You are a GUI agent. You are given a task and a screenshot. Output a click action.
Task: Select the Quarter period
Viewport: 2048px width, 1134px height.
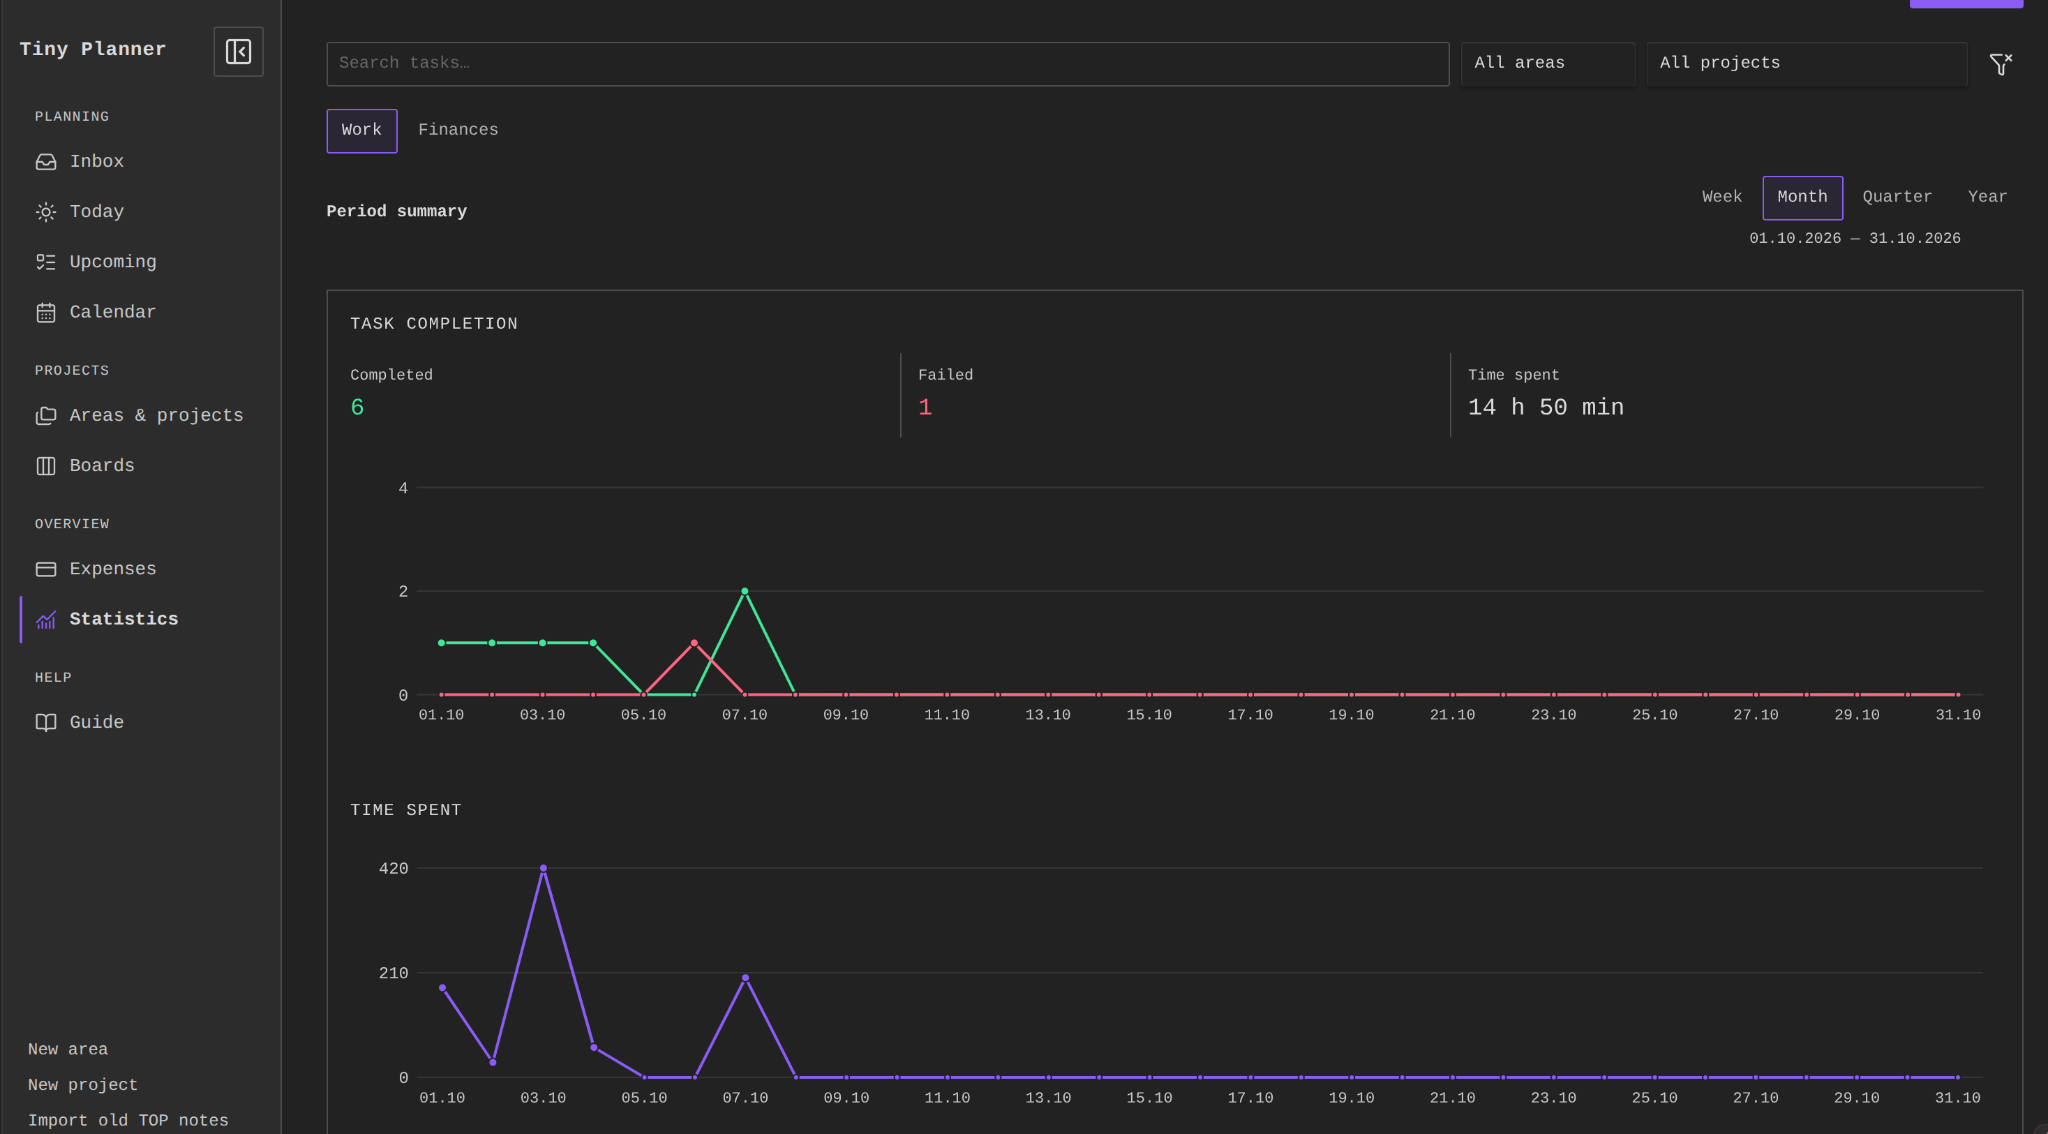point(1897,197)
